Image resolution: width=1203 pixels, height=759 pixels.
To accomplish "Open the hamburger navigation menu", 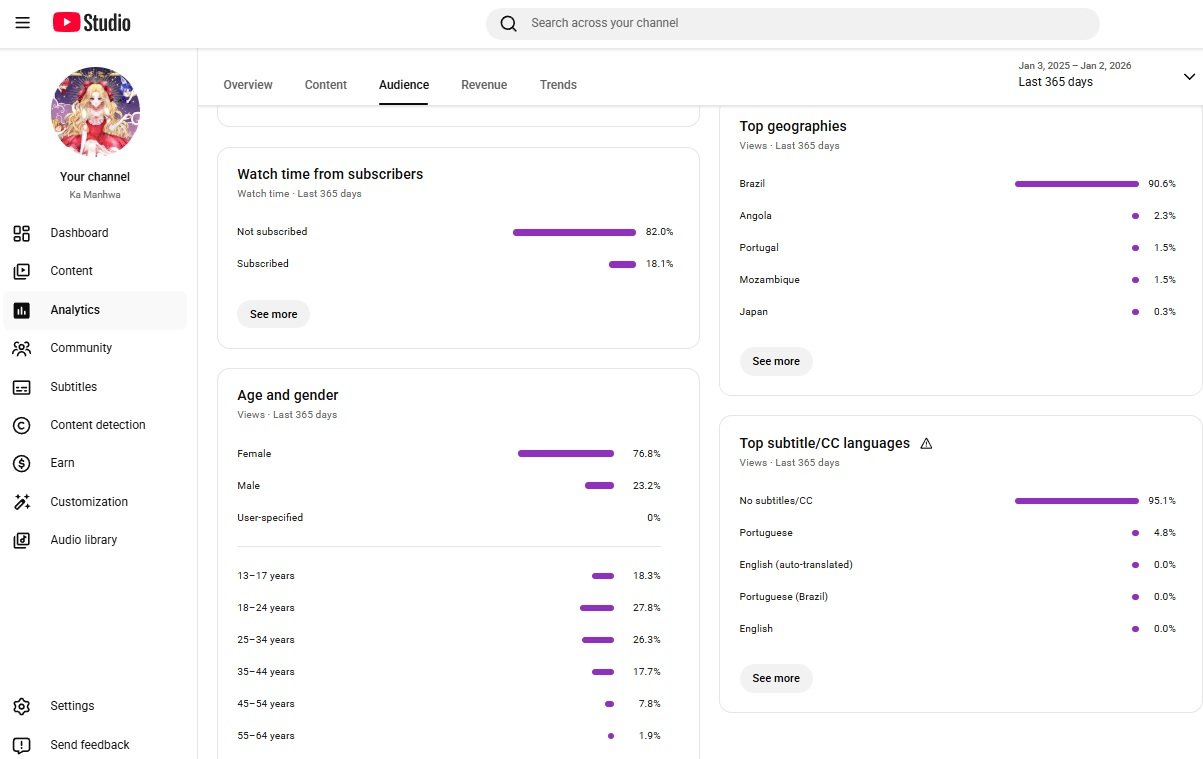I will 23,23.
